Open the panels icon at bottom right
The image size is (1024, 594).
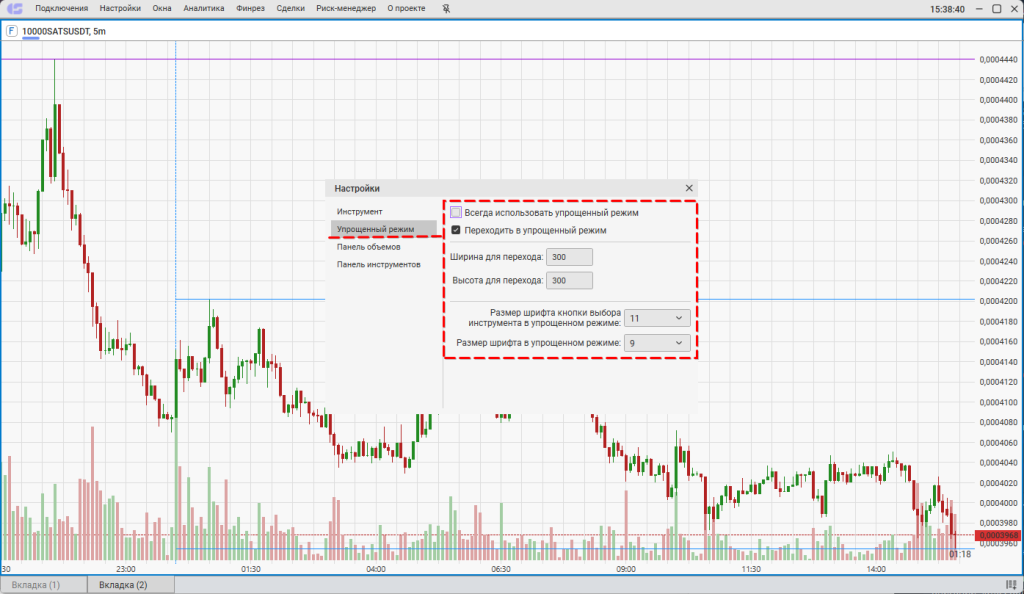(x=1012, y=585)
